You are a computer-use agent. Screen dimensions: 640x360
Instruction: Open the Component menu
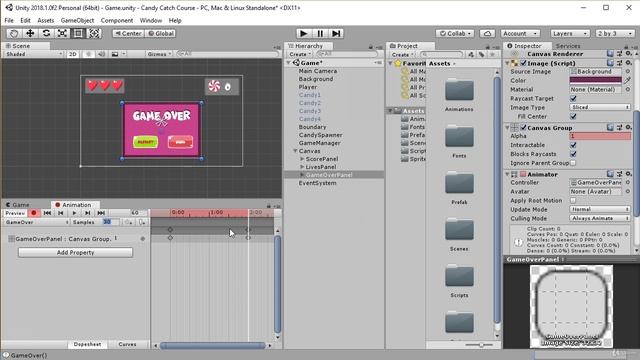(x=117, y=20)
